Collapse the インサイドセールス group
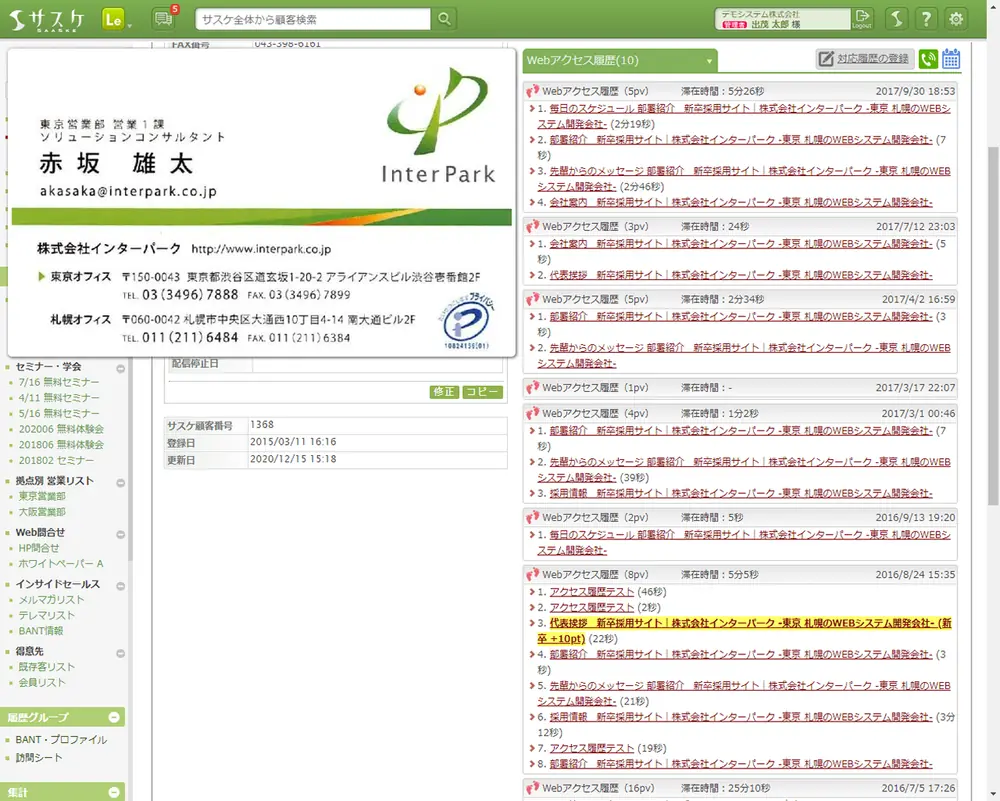 pyautogui.click(x=120, y=584)
